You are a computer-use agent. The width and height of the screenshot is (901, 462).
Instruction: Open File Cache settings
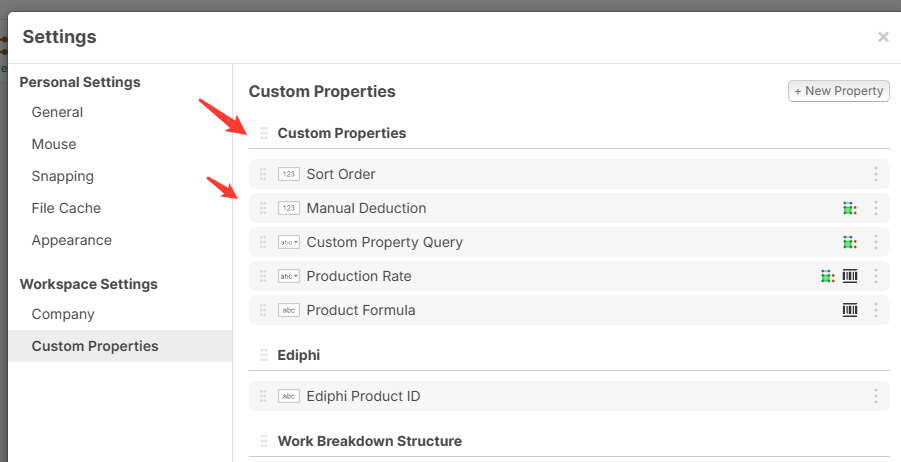point(66,208)
